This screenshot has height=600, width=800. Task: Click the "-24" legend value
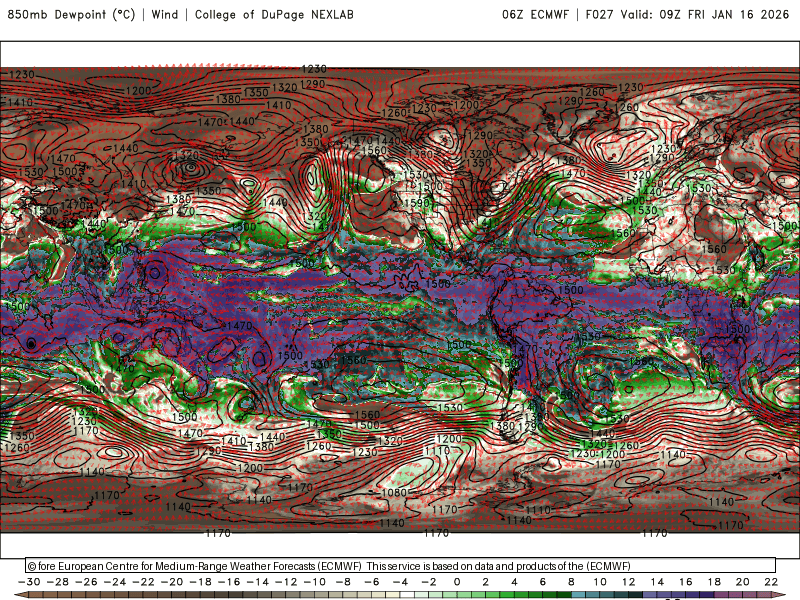click(x=115, y=582)
